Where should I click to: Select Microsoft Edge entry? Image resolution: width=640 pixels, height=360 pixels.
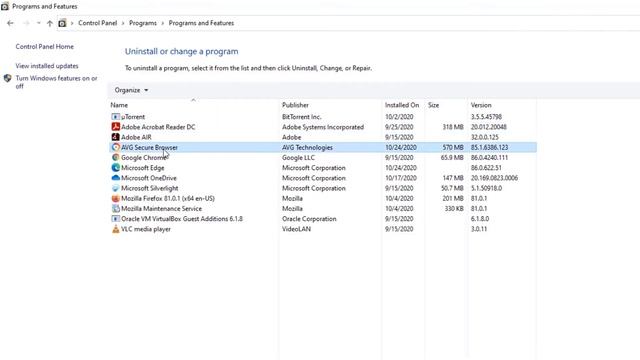142,168
